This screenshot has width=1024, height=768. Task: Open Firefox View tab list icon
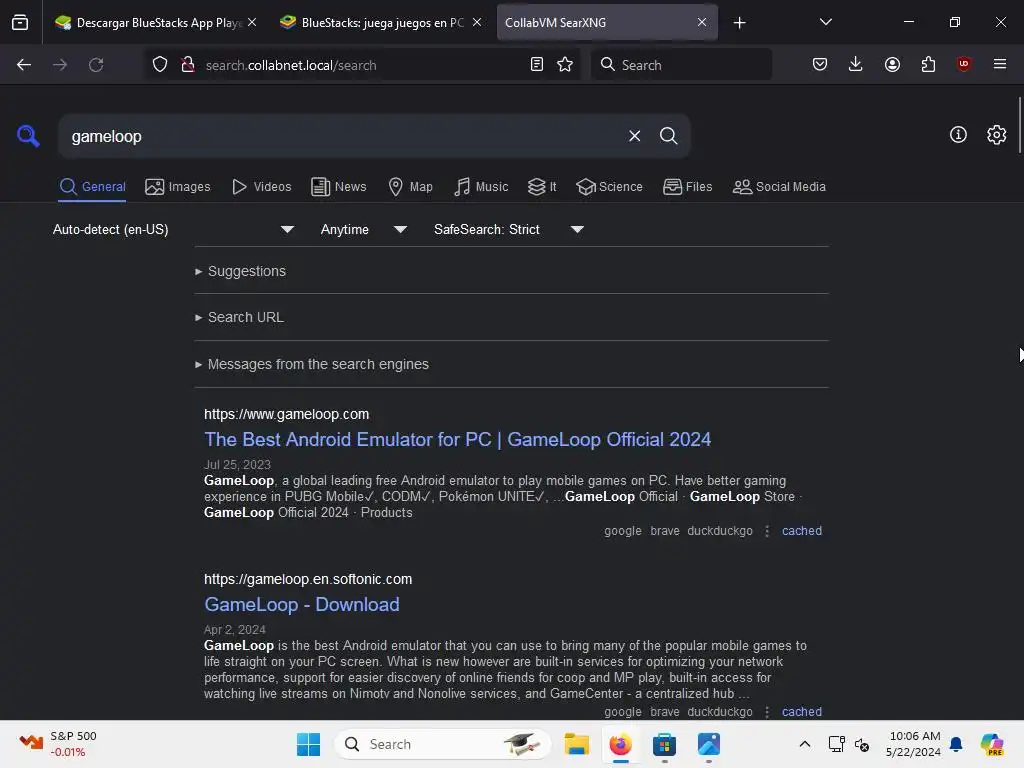[x=20, y=22]
